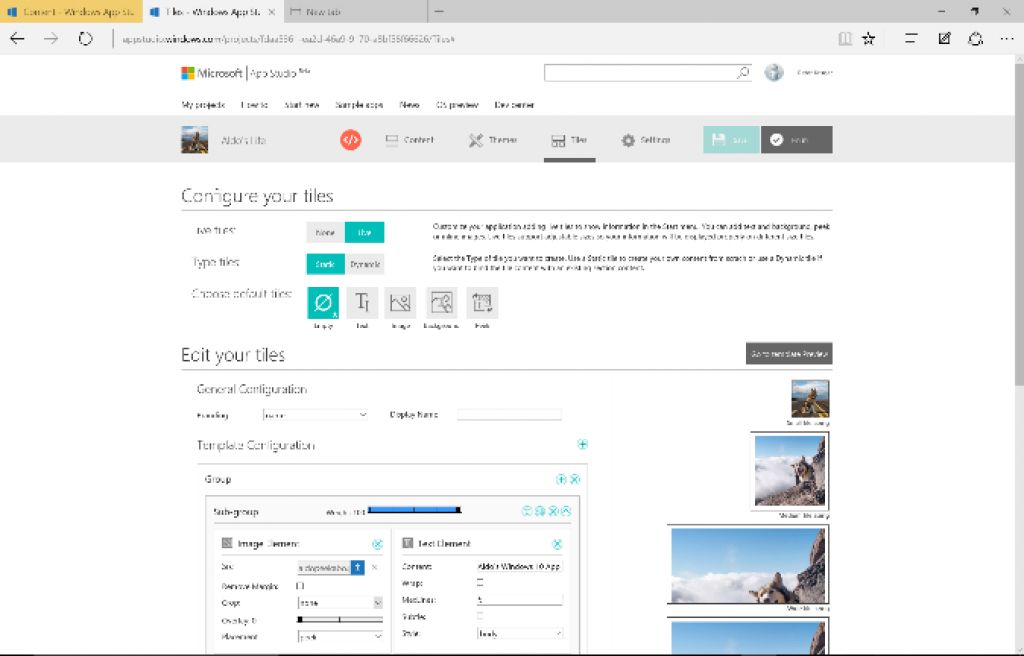Delete the Text Element using its X icon

pyautogui.click(x=556, y=544)
